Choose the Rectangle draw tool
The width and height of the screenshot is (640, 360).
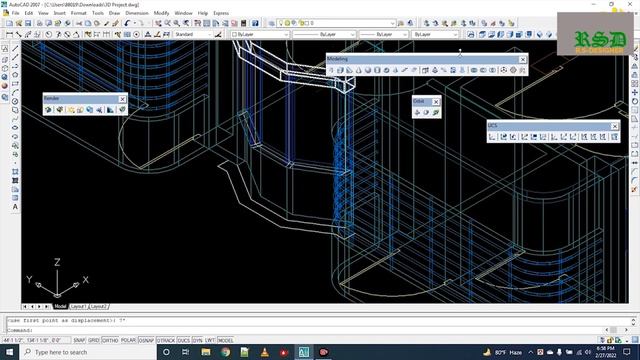[15, 84]
